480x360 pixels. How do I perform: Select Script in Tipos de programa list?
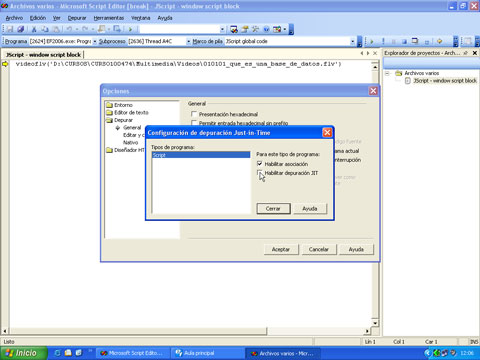click(201, 155)
